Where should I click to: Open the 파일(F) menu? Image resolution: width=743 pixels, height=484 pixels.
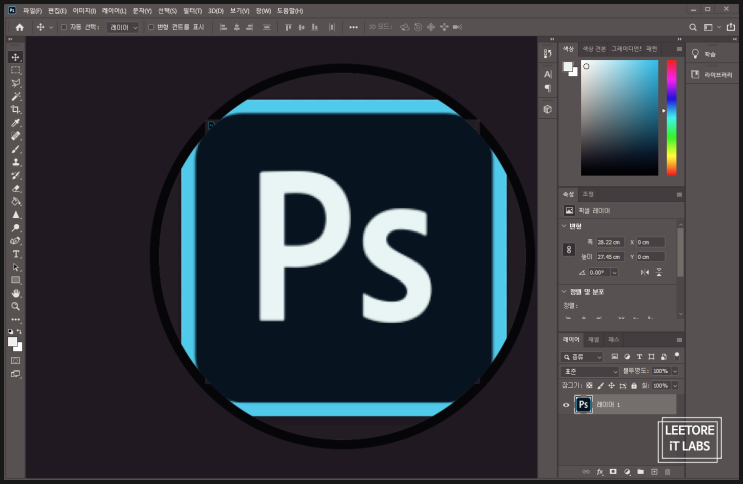coord(33,11)
